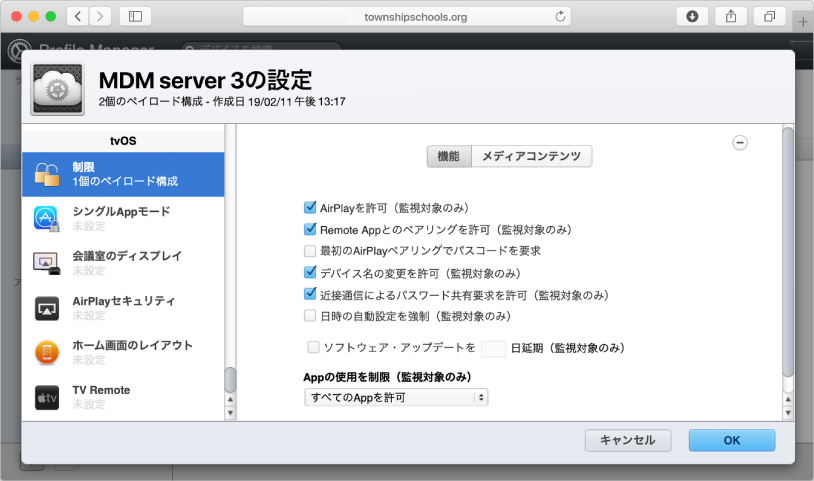Open the すべてのAppを許可 dropdown
Image resolution: width=814 pixels, height=481 pixels.
[396, 397]
